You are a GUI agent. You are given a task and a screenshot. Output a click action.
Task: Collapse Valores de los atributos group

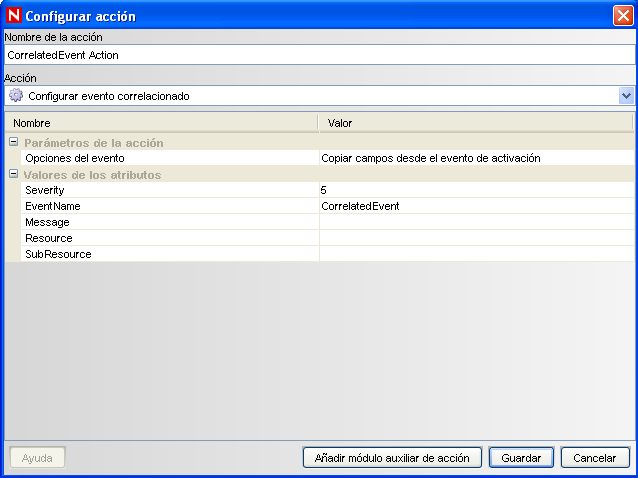[13, 174]
